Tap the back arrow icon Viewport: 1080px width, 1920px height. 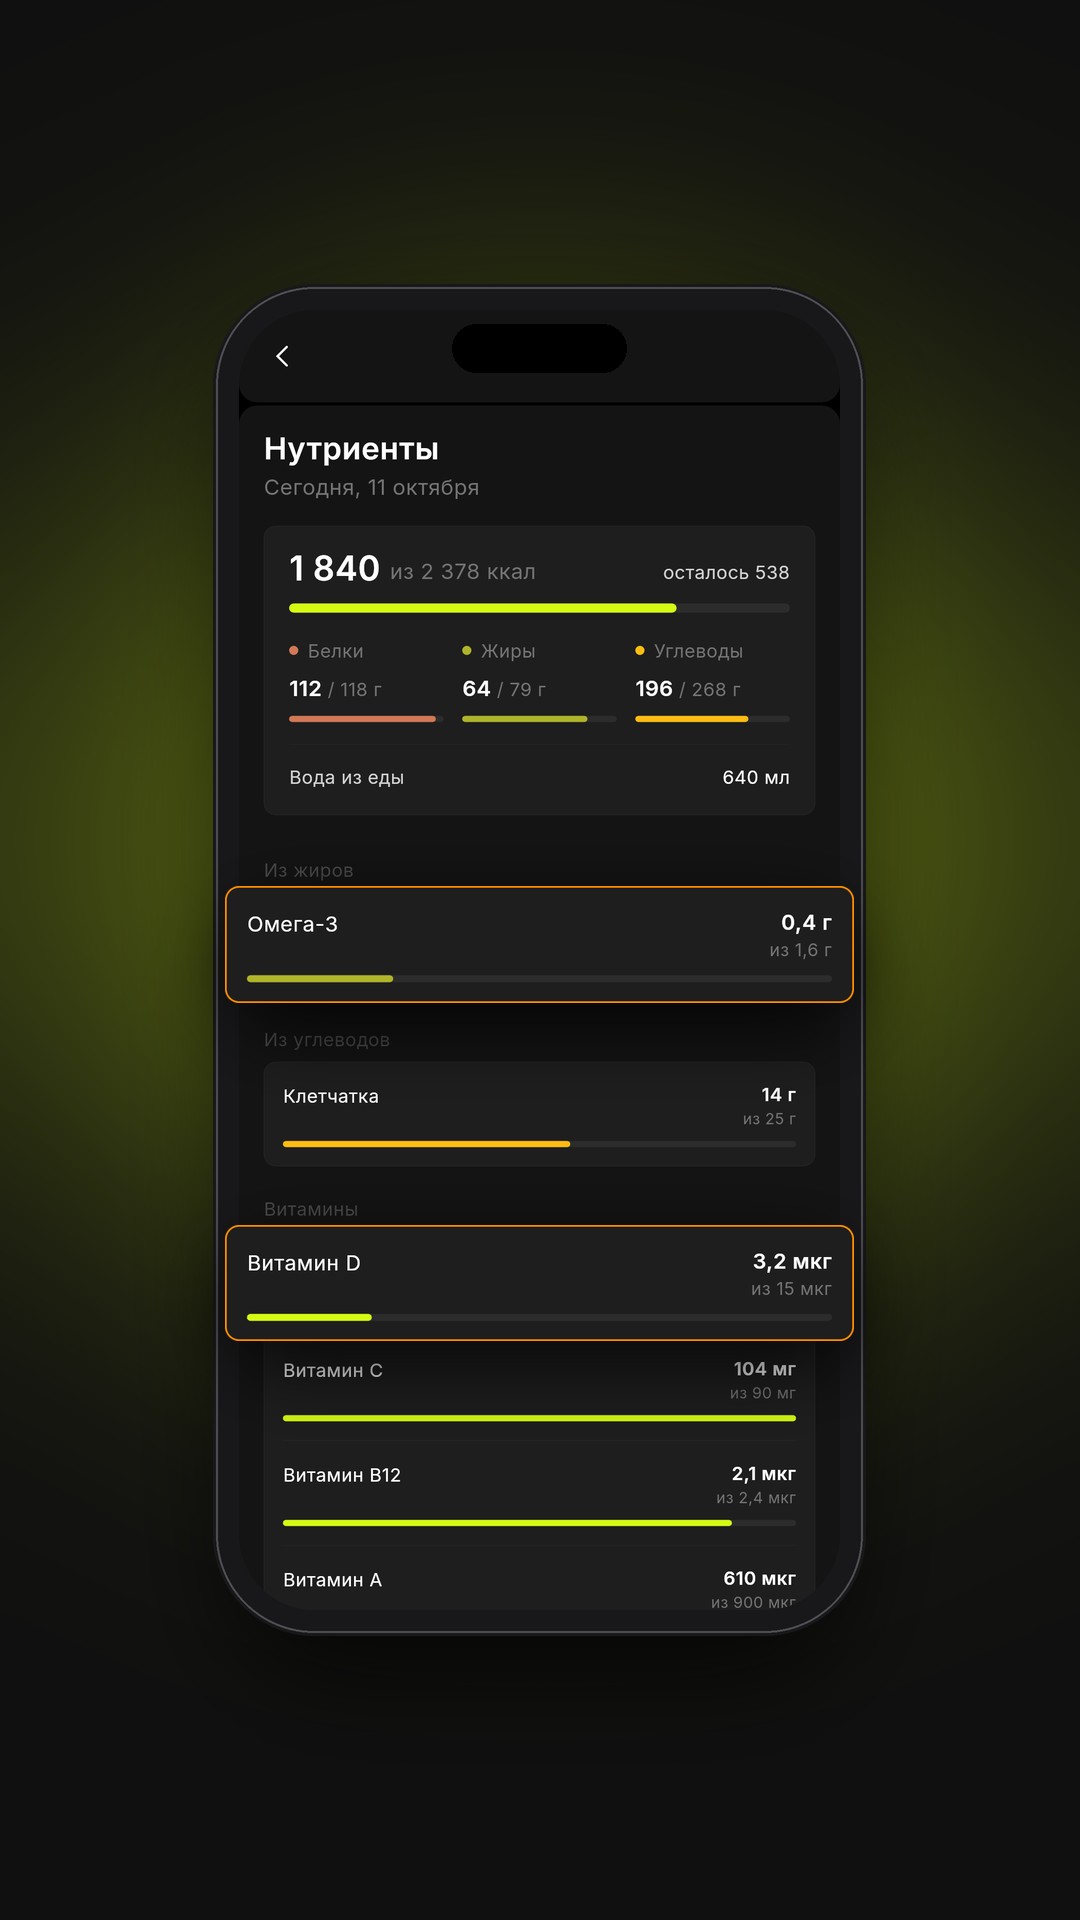(x=282, y=356)
